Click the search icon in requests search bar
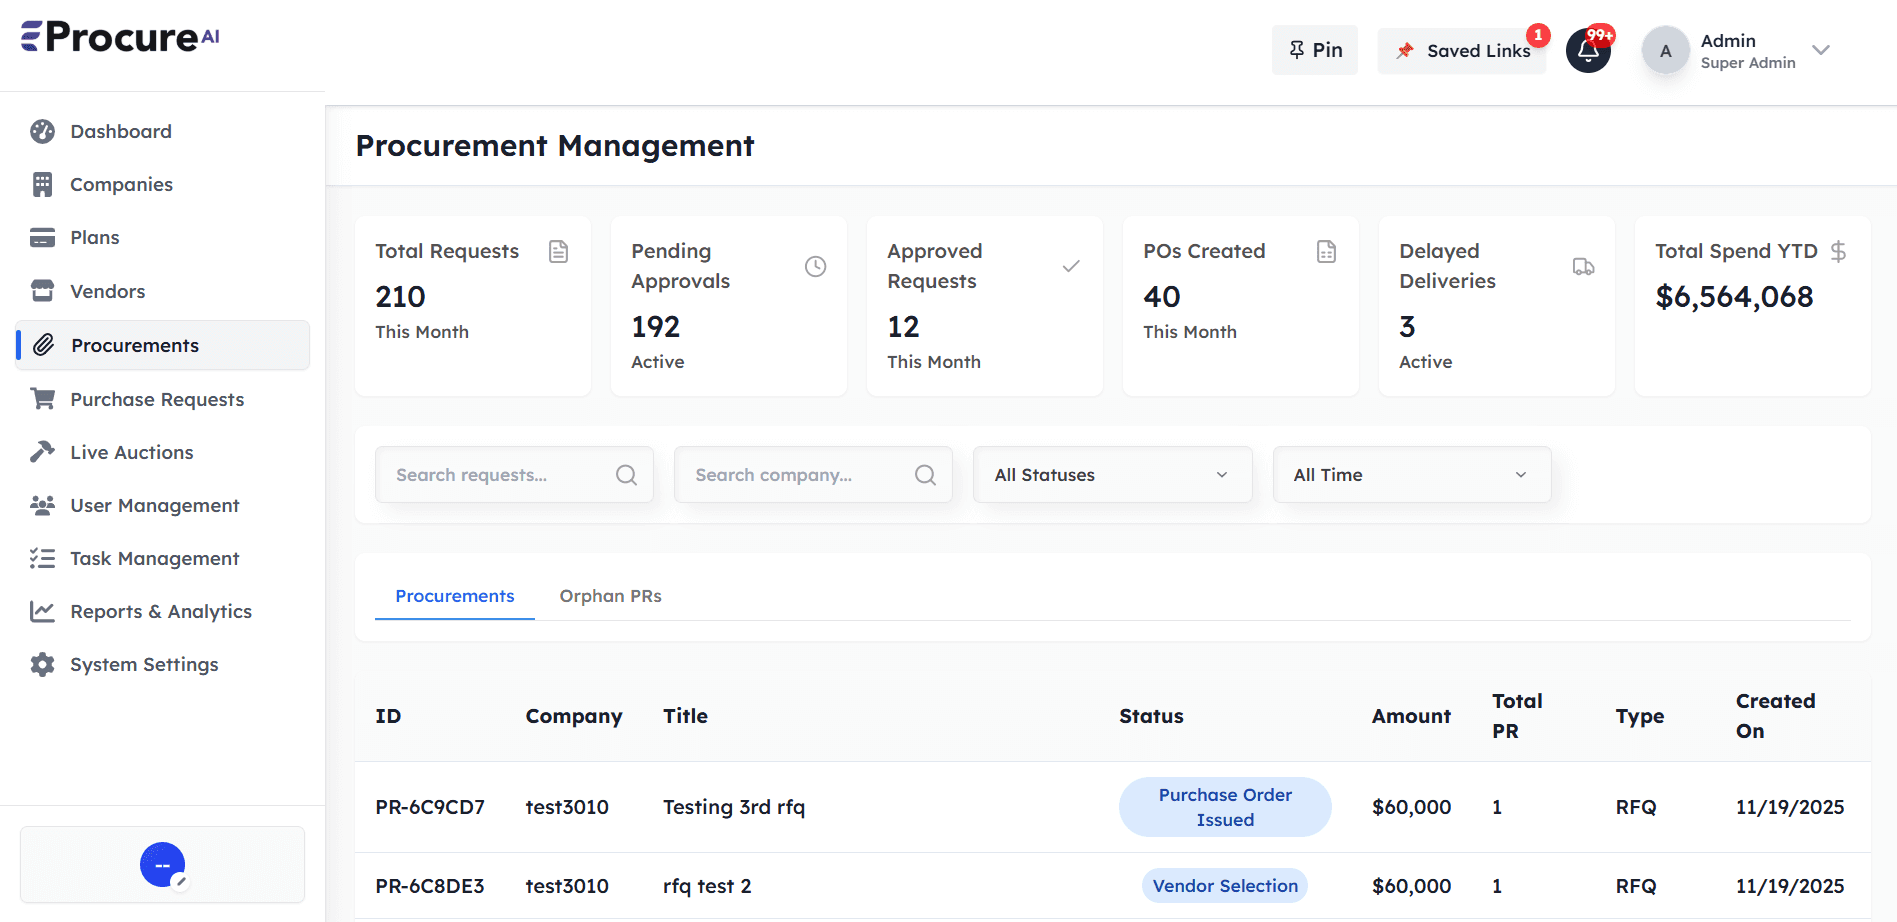This screenshot has height=922, width=1897. [626, 474]
